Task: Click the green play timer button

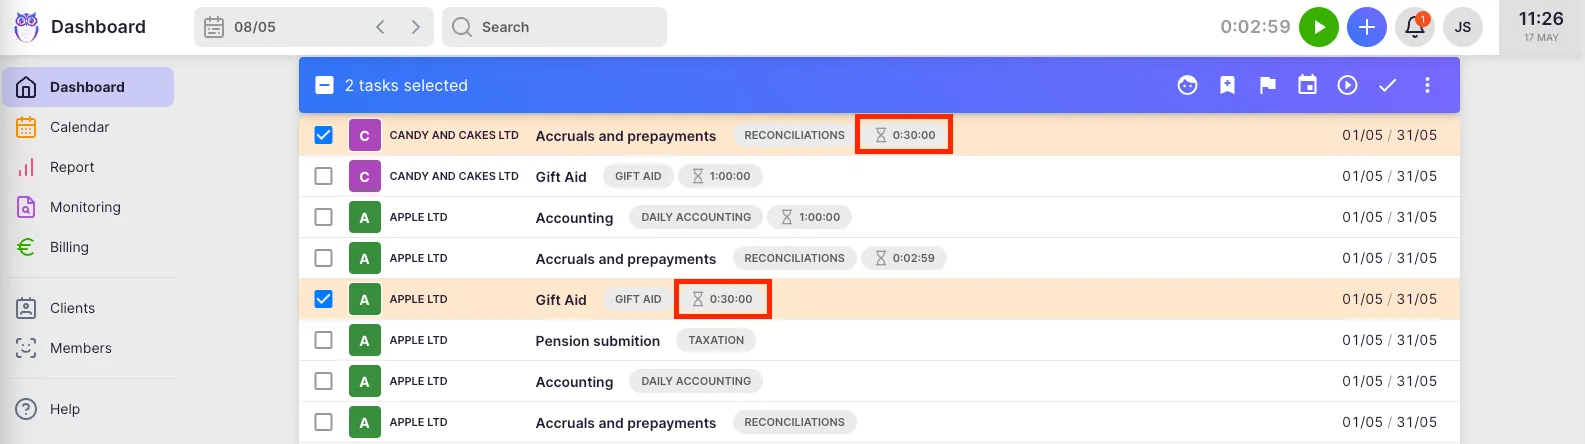Action: point(1318,27)
